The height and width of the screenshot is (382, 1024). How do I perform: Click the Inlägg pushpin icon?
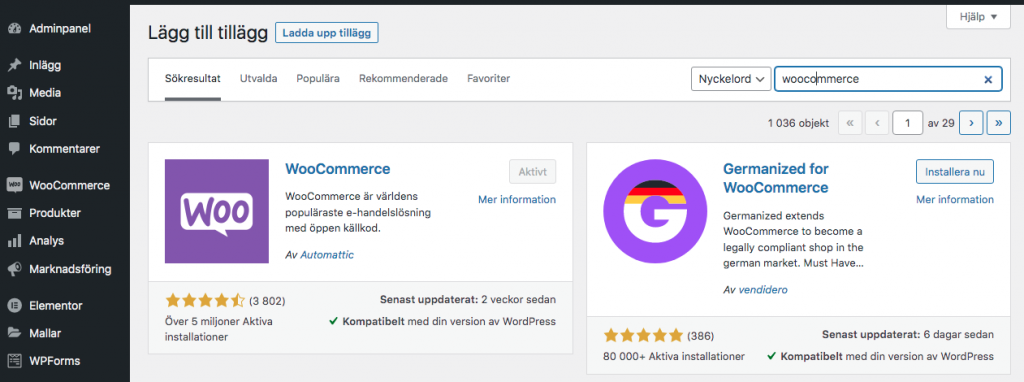[14, 65]
